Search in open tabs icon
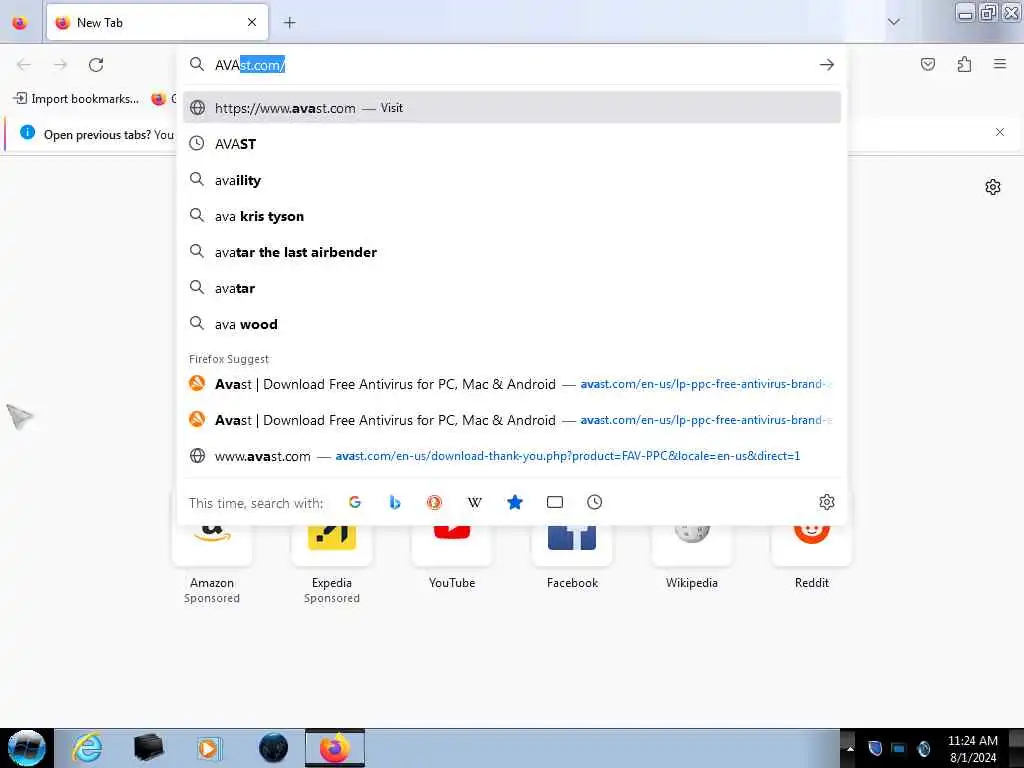 point(554,502)
